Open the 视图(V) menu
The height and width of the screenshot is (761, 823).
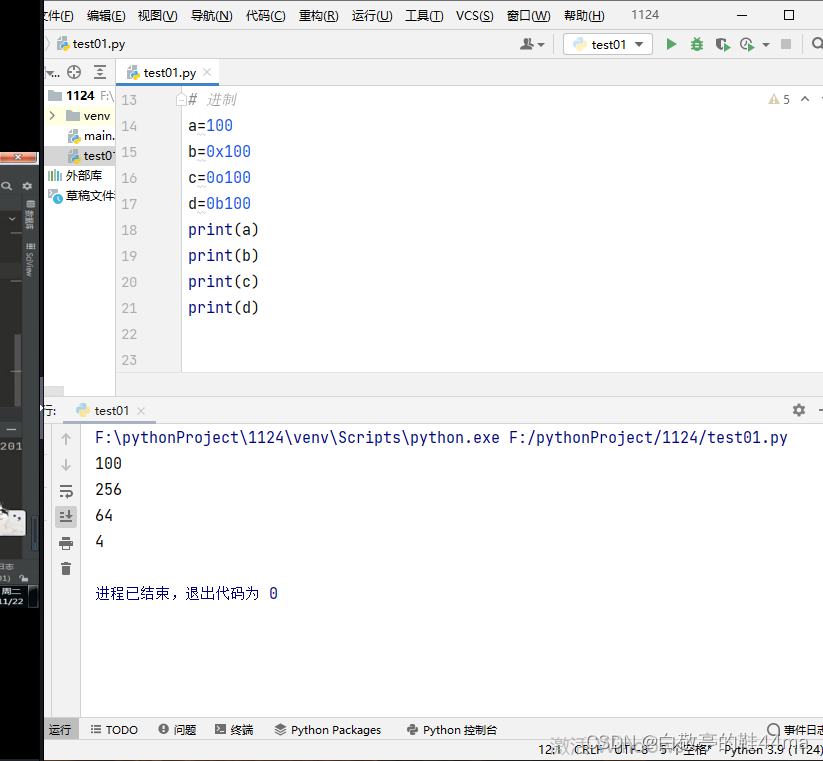click(157, 16)
